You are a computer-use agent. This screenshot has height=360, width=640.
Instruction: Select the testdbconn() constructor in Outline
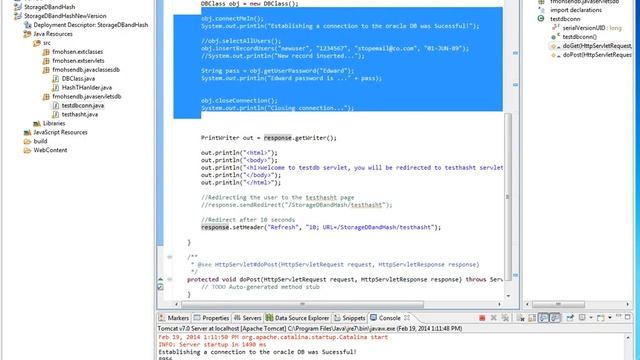tap(574, 37)
